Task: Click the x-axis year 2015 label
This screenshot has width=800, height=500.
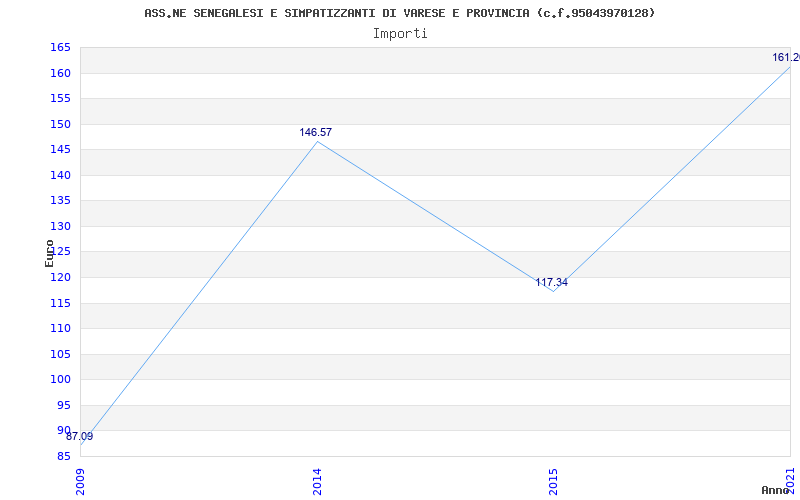Action: tap(554, 482)
